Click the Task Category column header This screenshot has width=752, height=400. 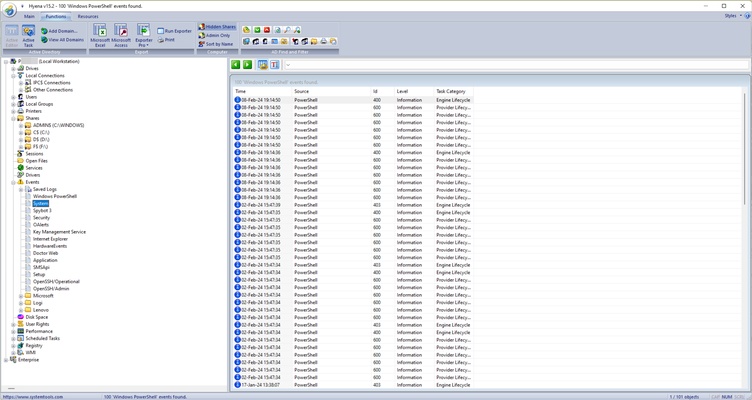click(x=453, y=91)
